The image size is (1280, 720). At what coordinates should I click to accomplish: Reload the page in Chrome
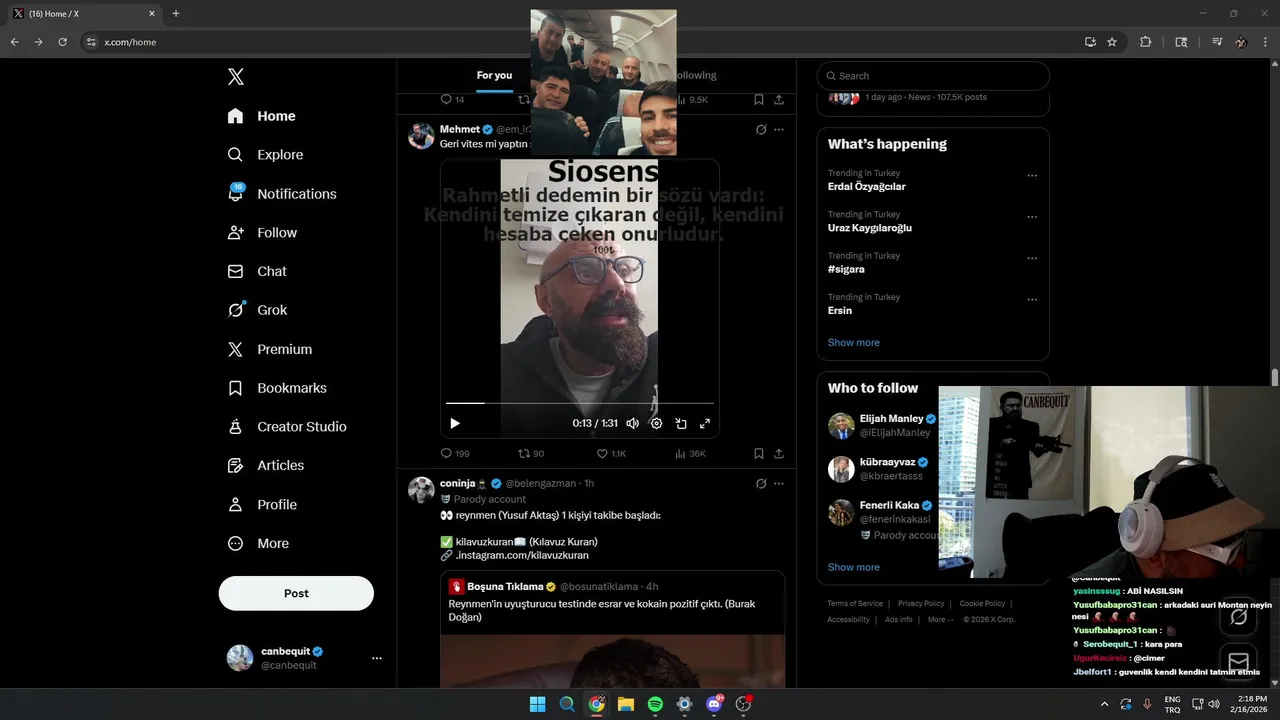coord(63,42)
